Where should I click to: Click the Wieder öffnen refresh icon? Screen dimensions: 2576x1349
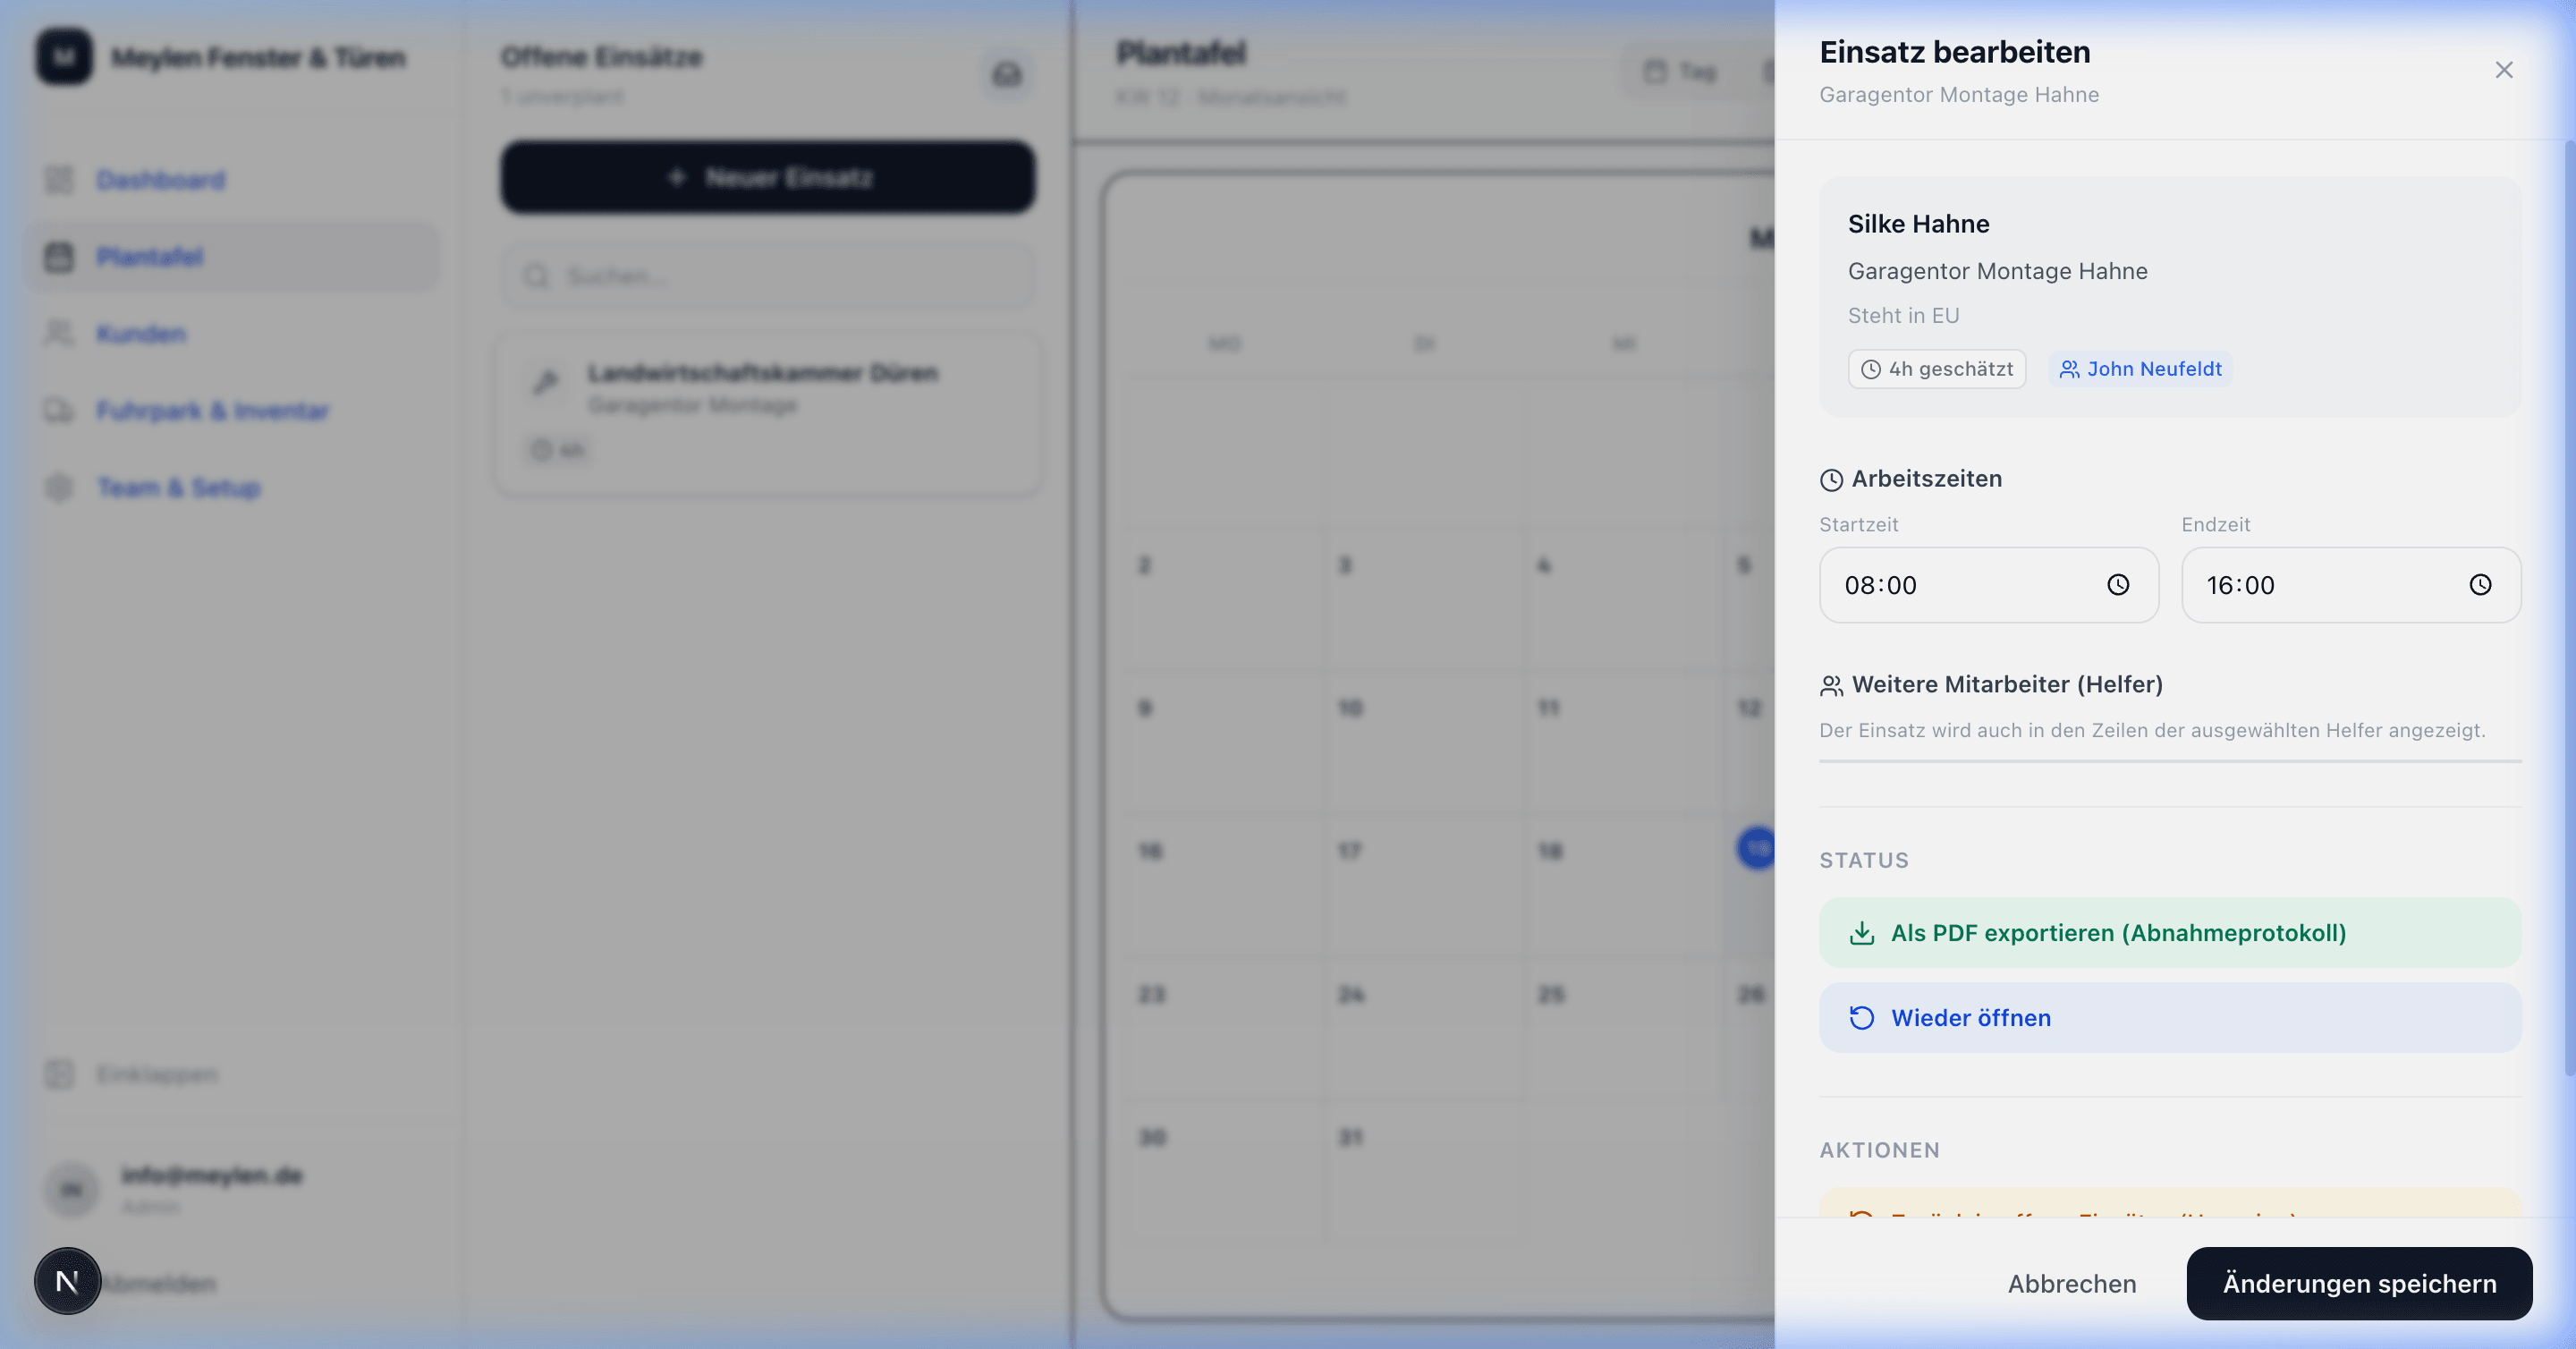coord(1861,1018)
